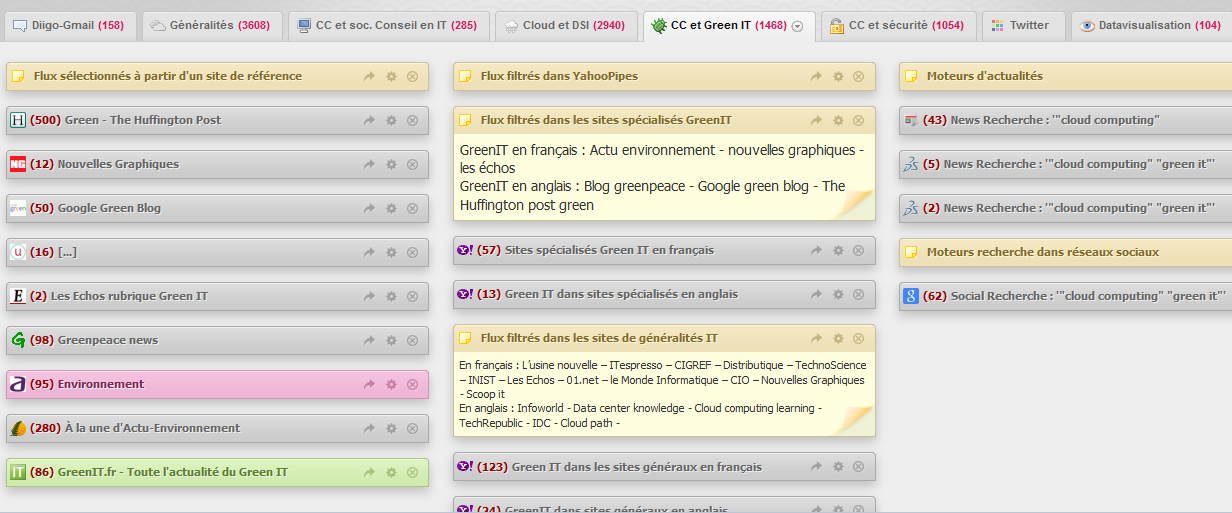Switch to the Twitter tab
Image resolution: width=1232 pixels, height=513 pixels.
[x=1024, y=25]
